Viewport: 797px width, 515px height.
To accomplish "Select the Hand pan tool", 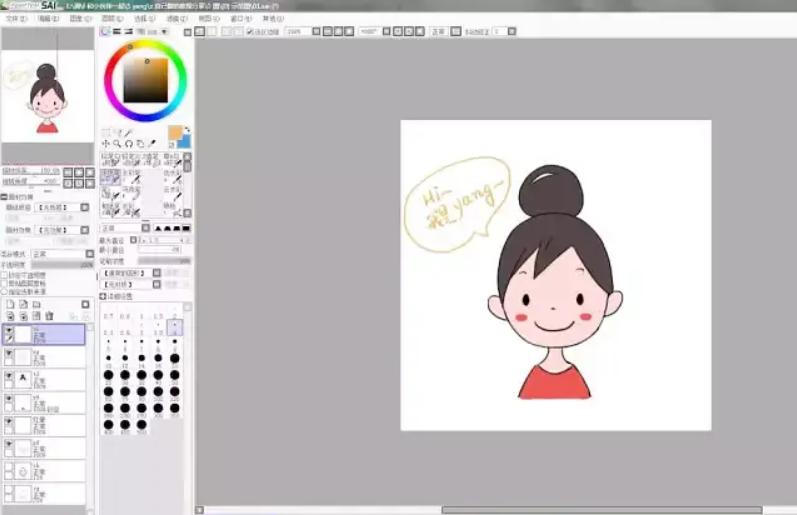I will [x=140, y=144].
